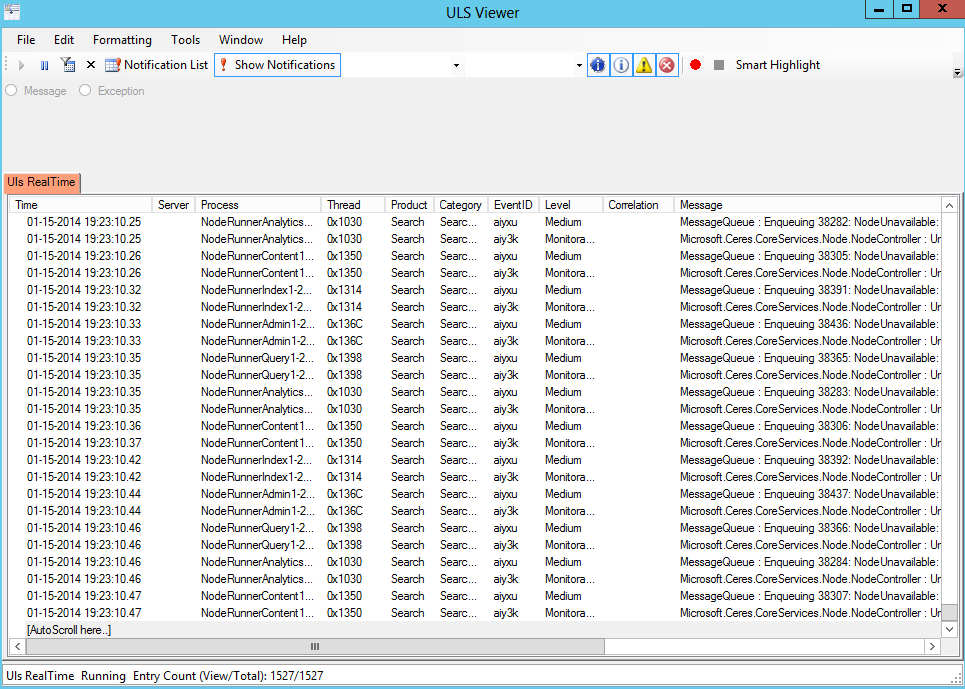
Task: Select the Exception radio button
Action: click(x=85, y=90)
